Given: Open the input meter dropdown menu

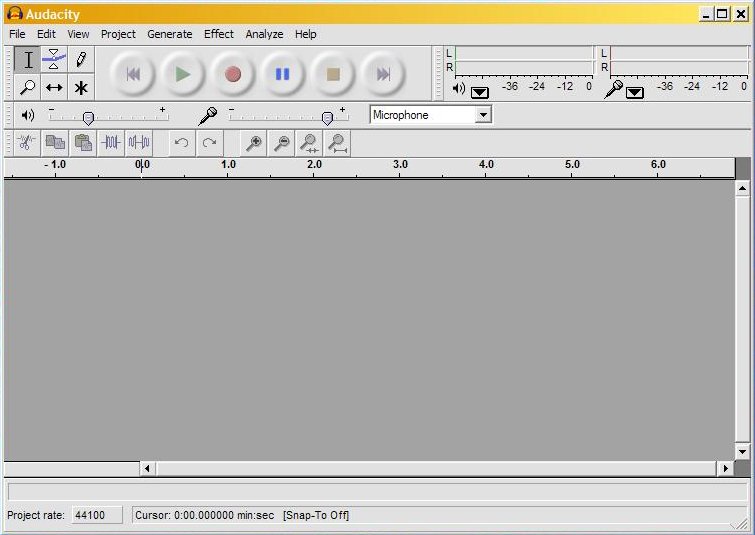Looking at the screenshot, I should [634, 91].
